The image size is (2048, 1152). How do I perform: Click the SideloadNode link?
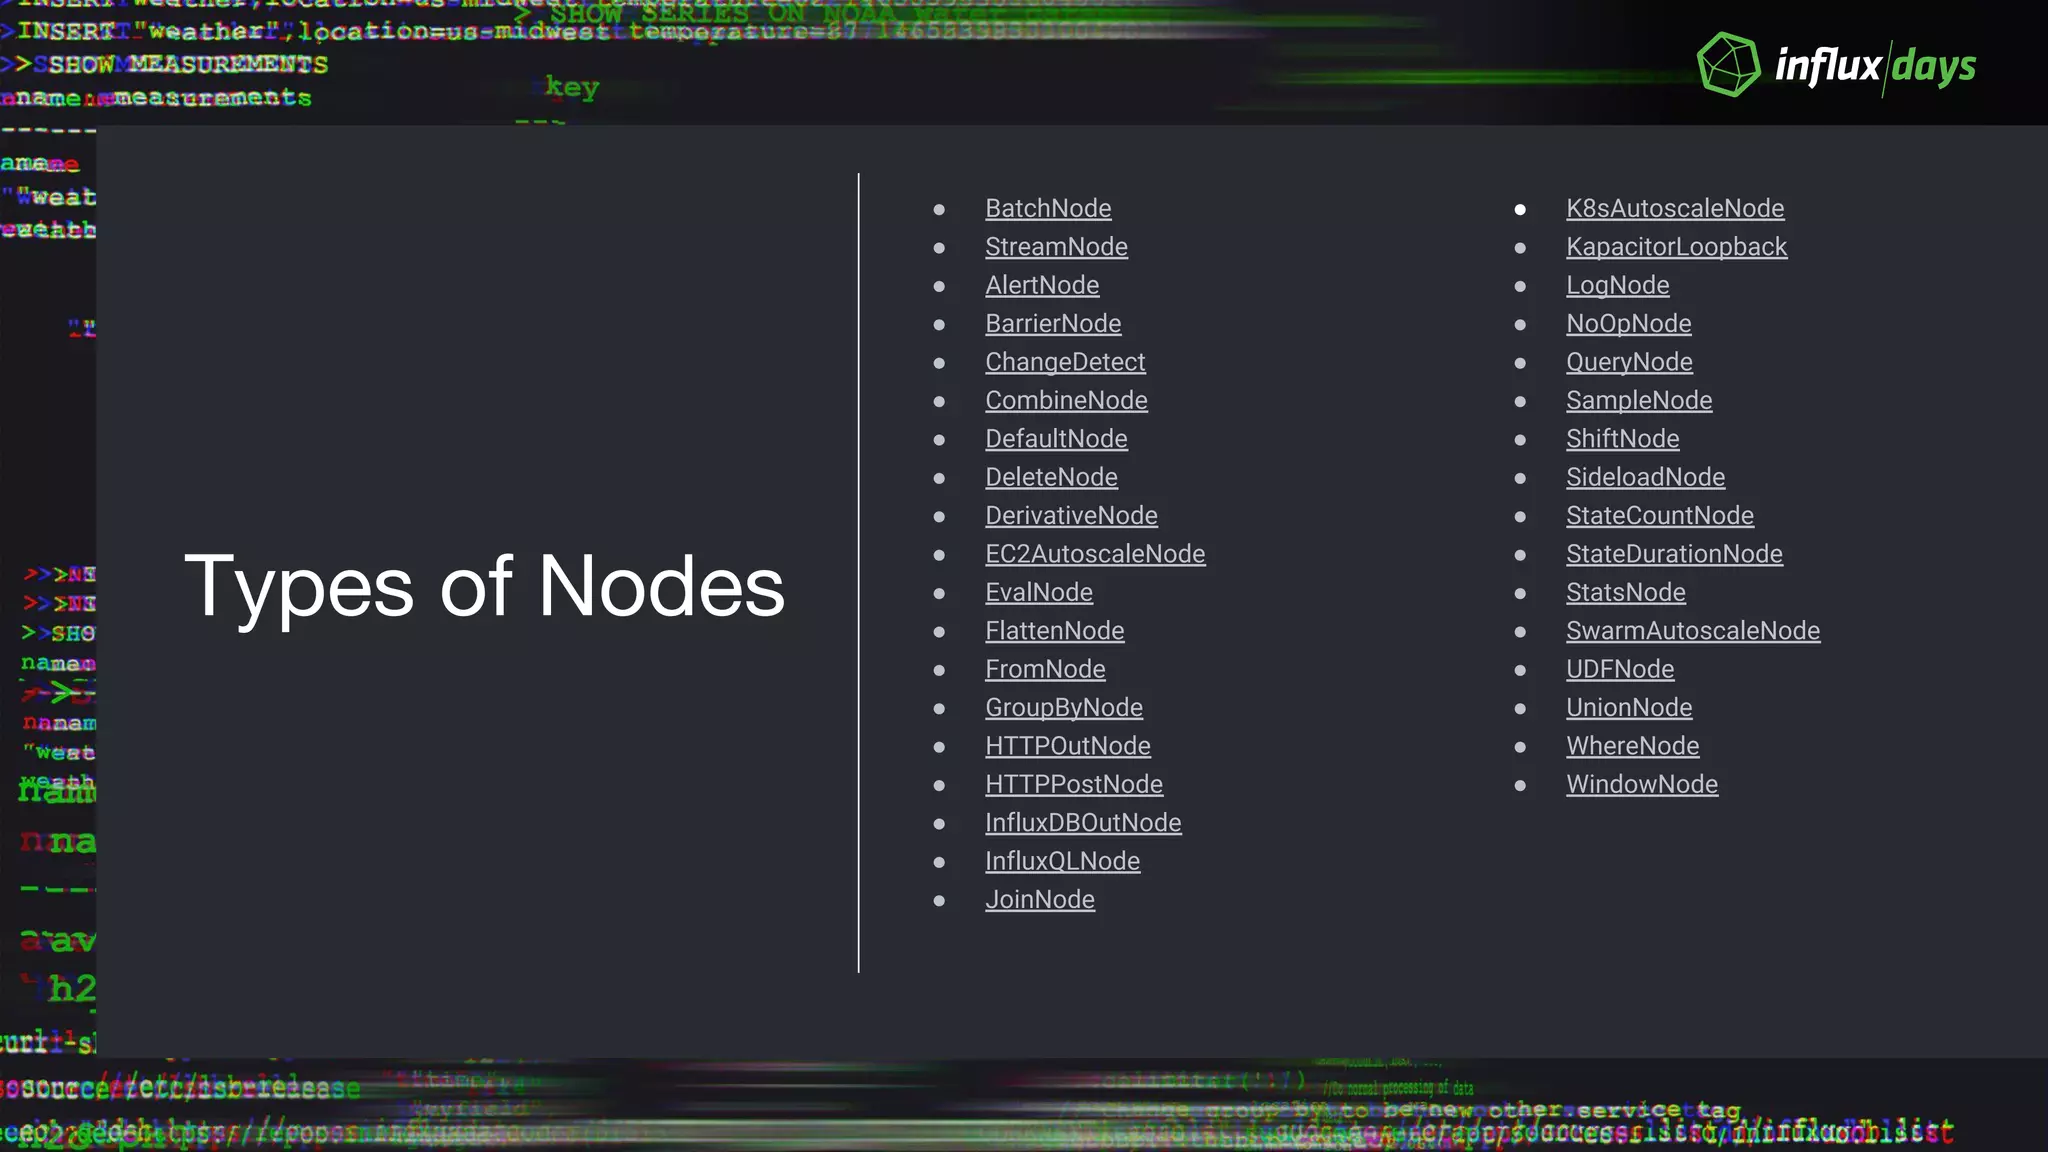coord(1645,477)
